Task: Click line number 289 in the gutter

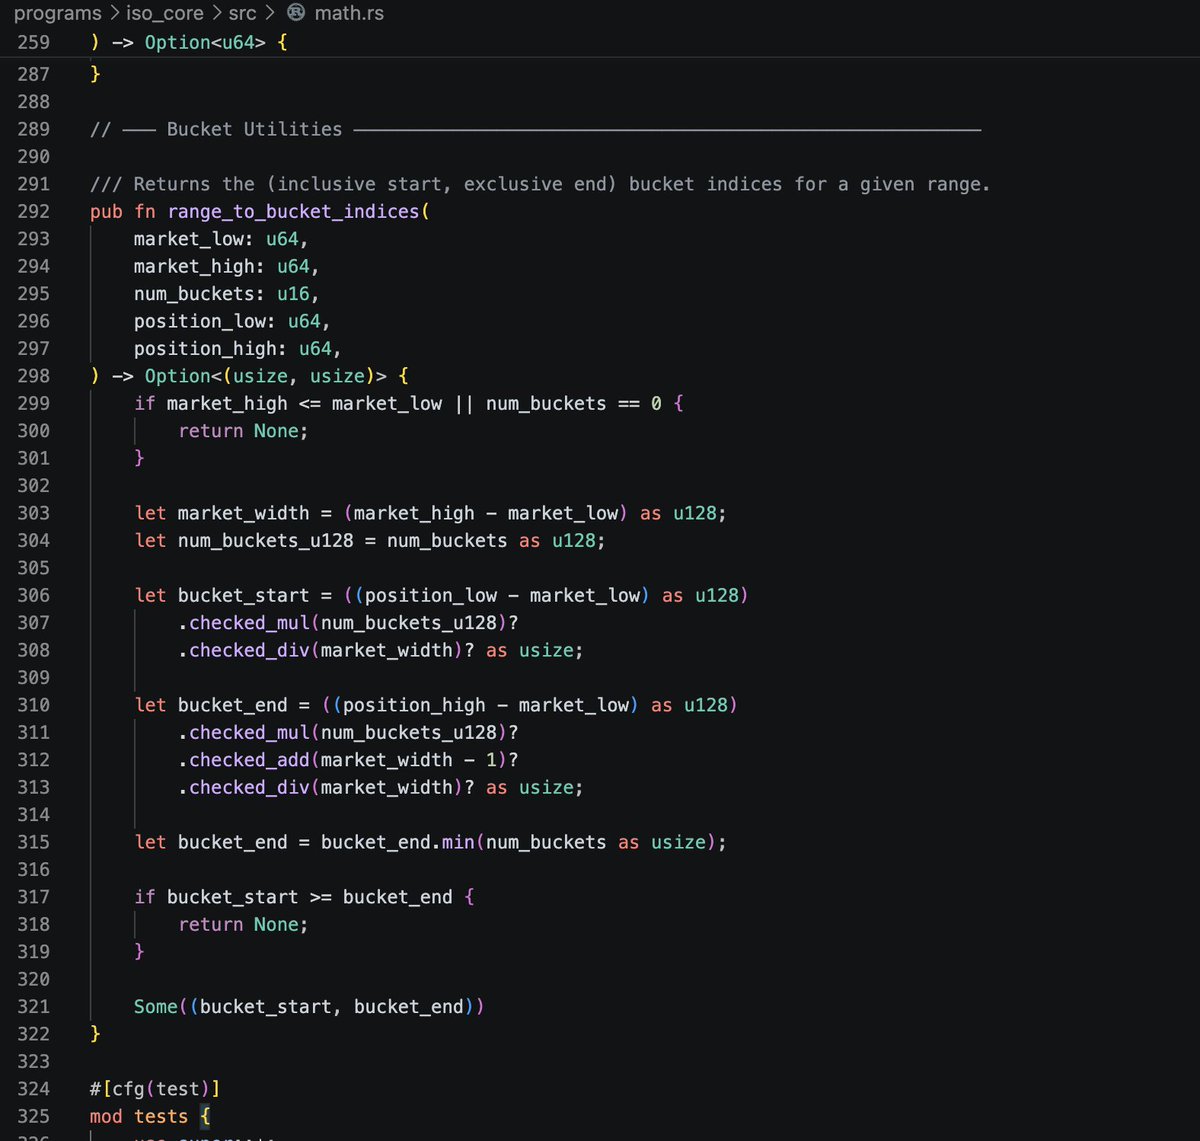Action: point(33,129)
